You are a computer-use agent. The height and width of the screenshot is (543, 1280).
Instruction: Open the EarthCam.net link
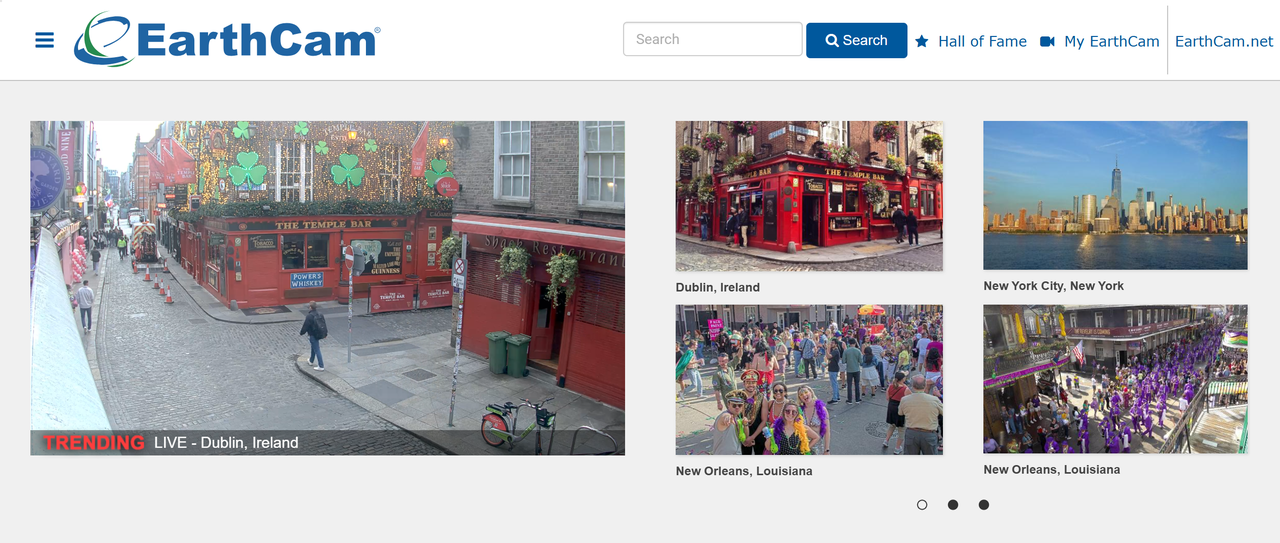click(x=1224, y=41)
